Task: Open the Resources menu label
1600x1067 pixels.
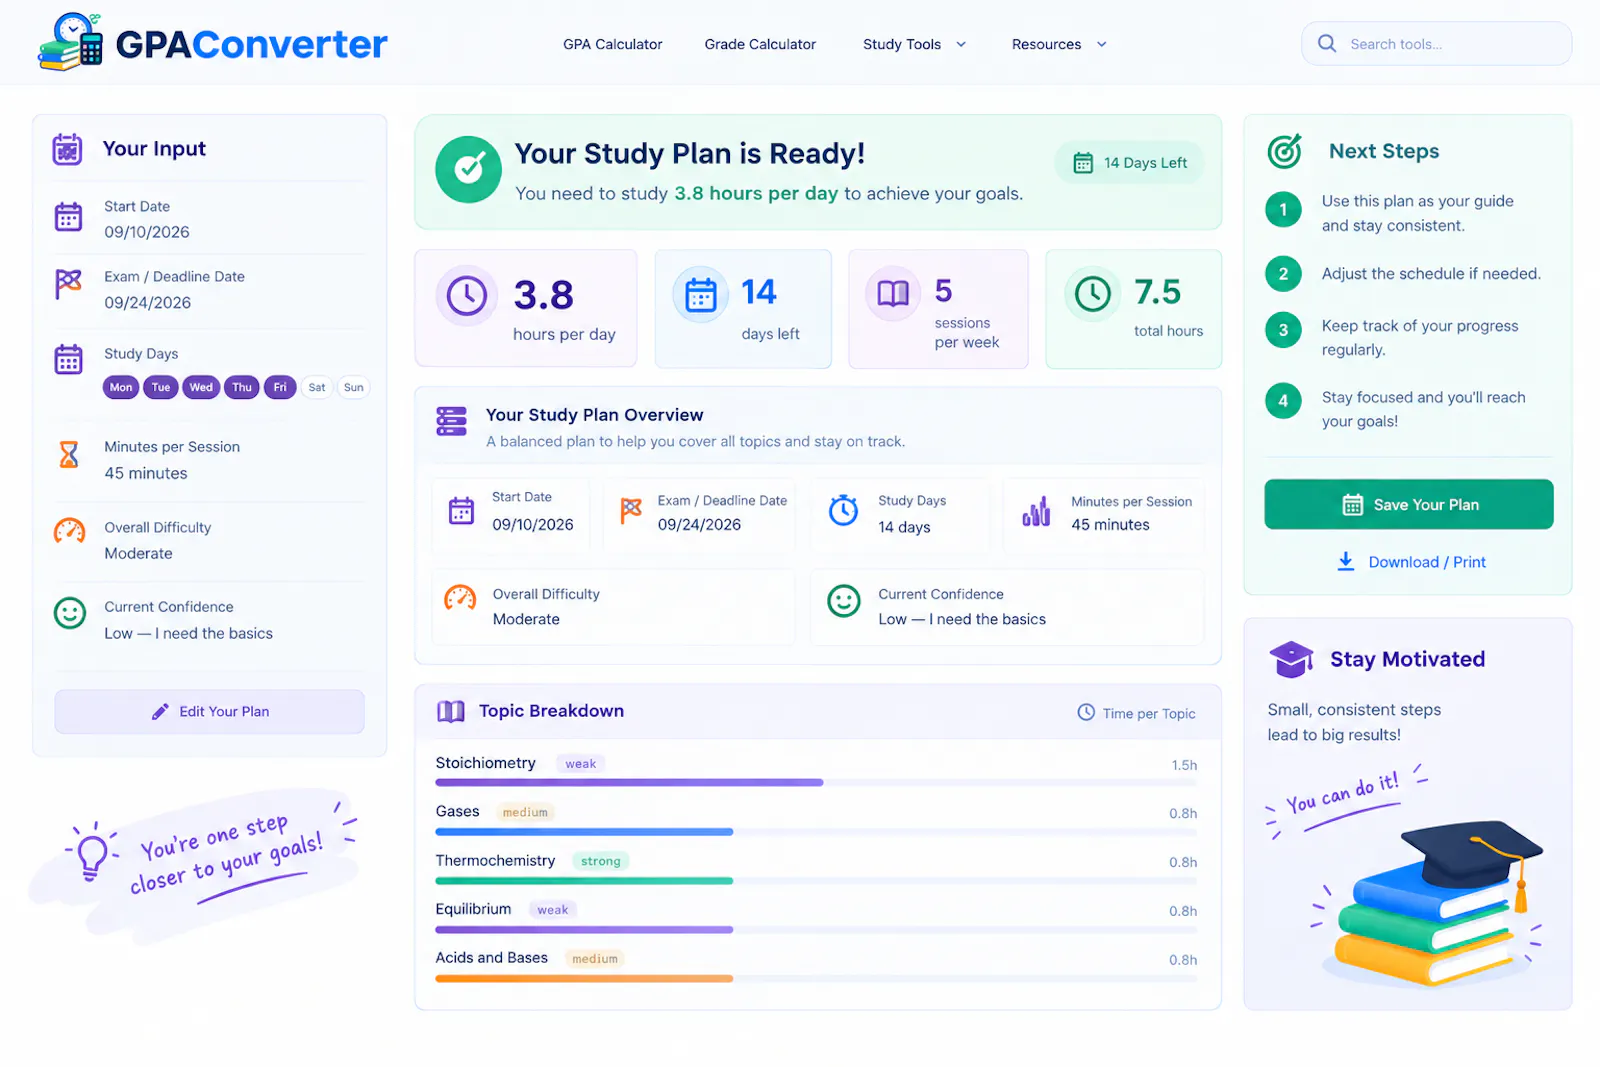Action: pyautogui.click(x=1046, y=44)
